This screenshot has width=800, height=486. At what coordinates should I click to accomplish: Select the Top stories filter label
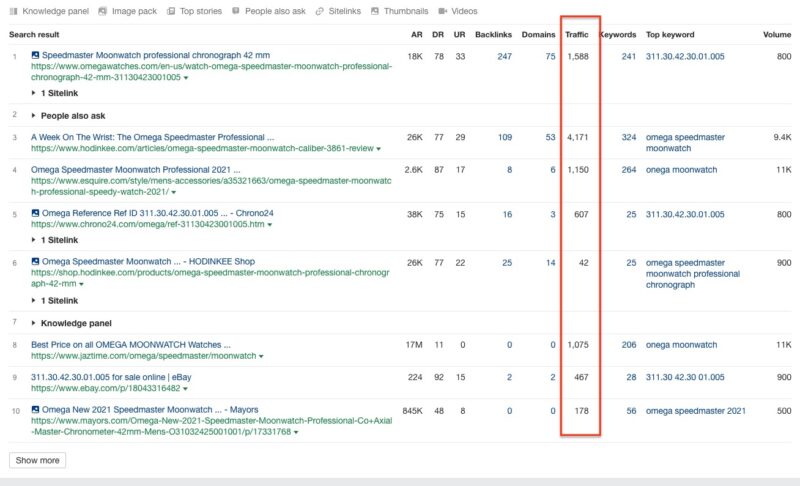coord(201,11)
